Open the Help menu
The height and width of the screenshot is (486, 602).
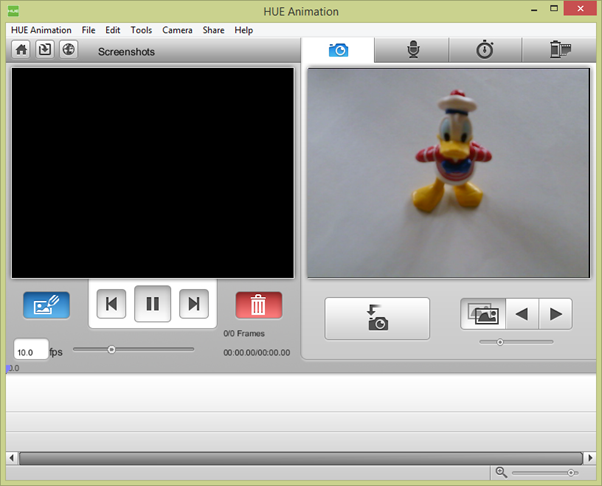pyautogui.click(x=244, y=30)
